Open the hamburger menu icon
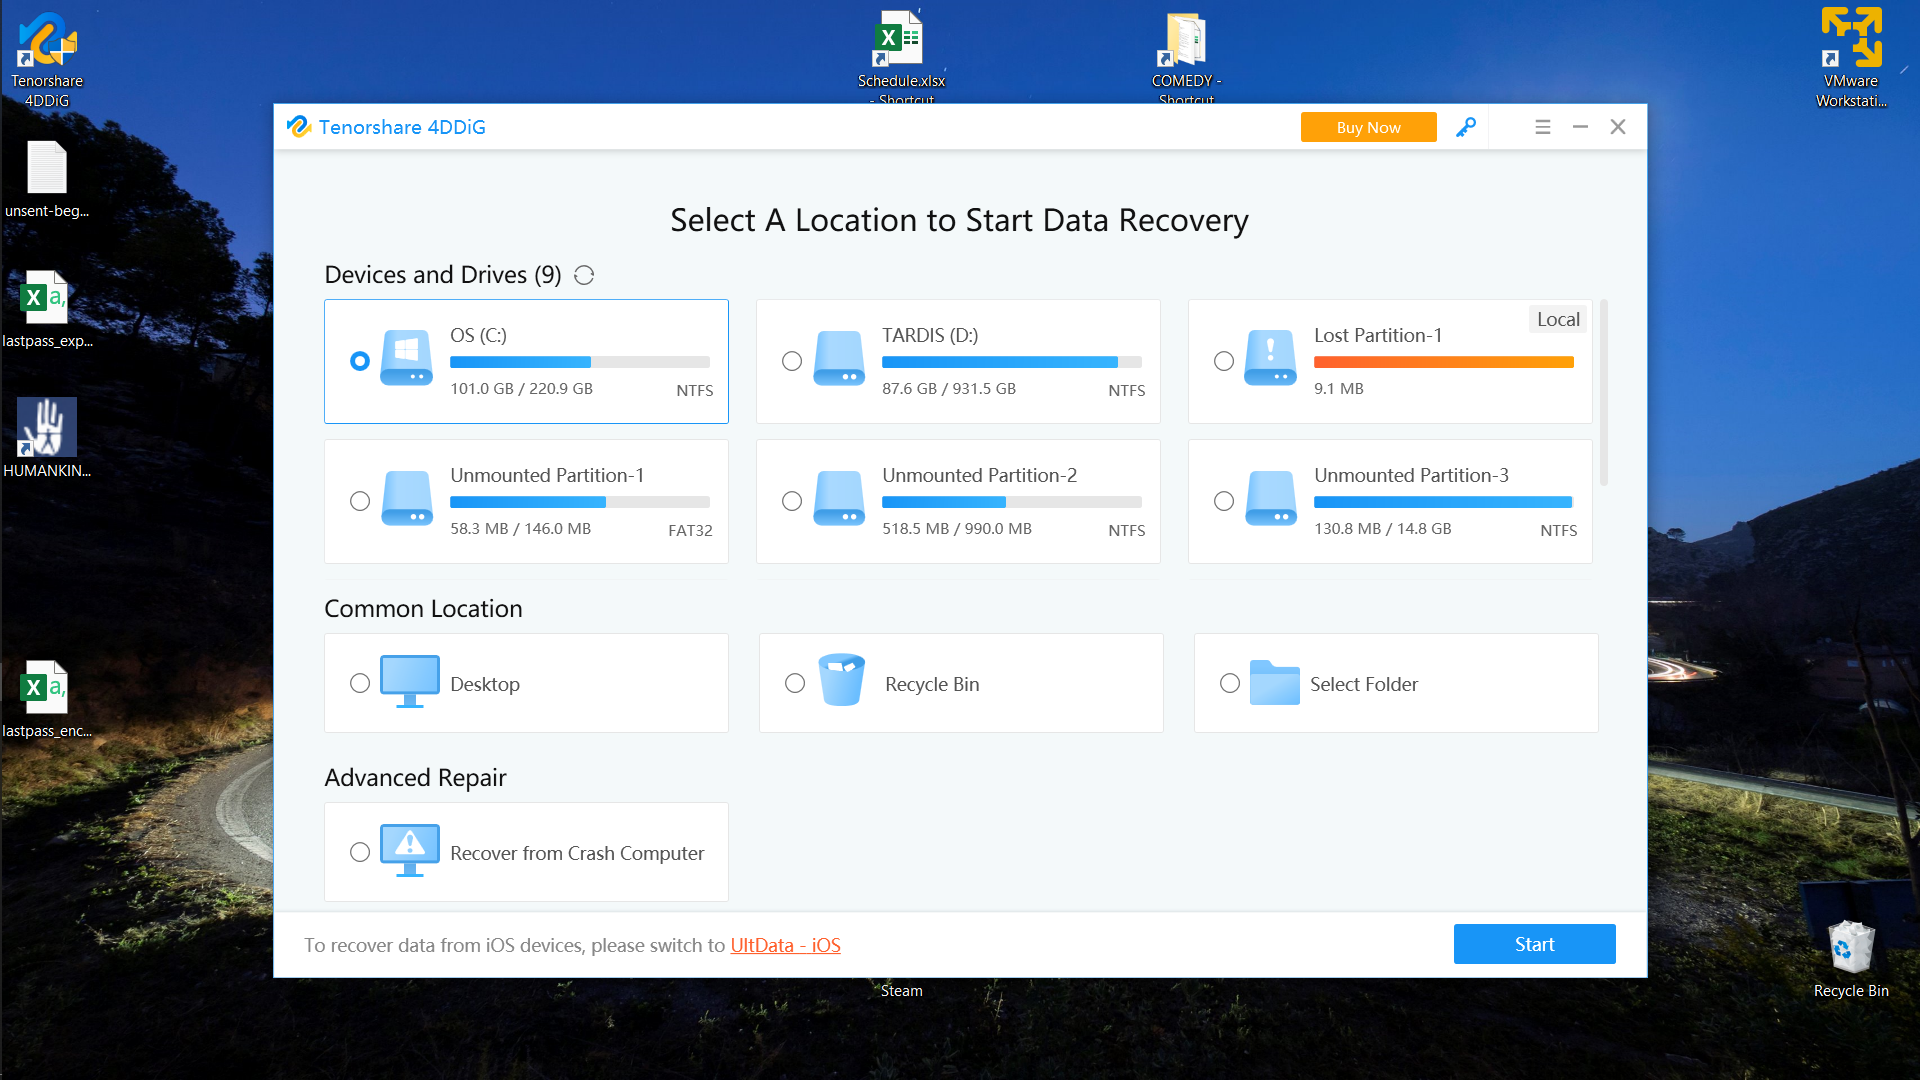The width and height of the screenshot is (1920, 1080). pos(1542,127)
